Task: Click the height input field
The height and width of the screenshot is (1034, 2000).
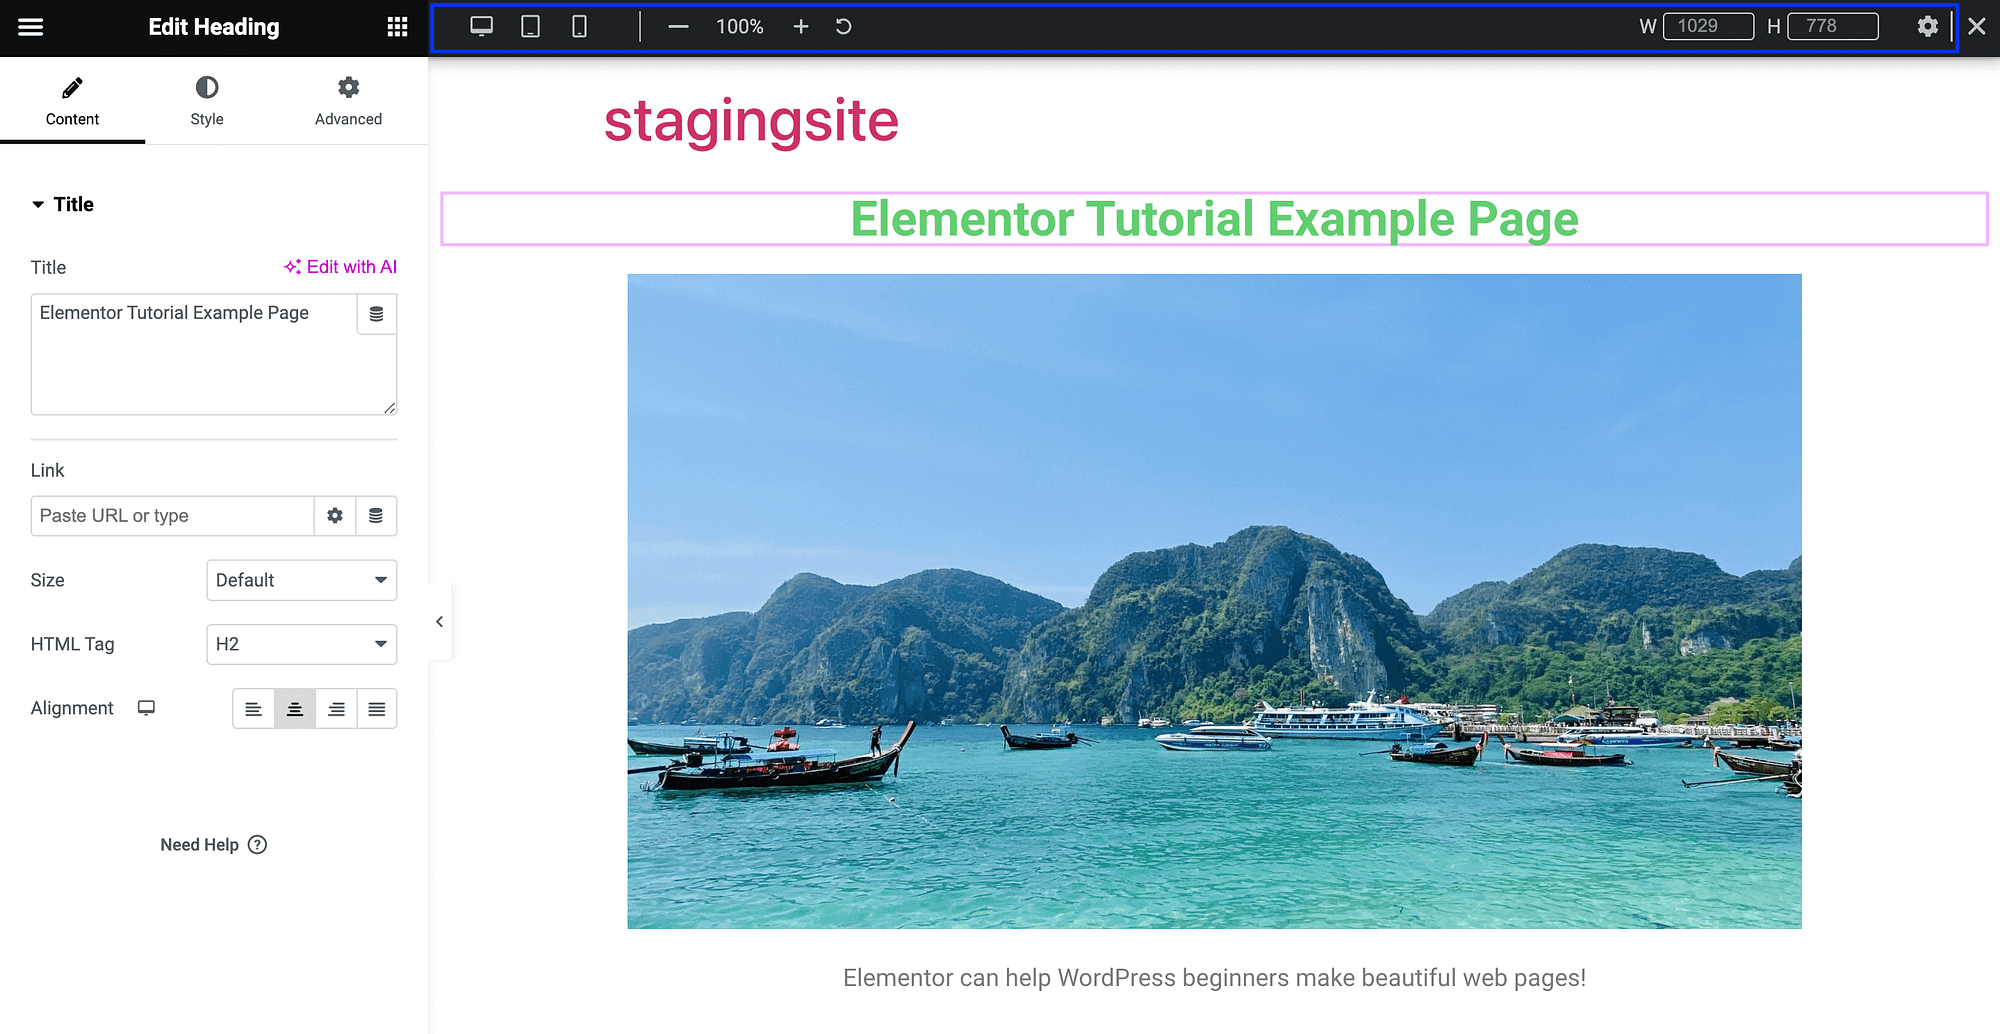Action: coord(1832,27)
